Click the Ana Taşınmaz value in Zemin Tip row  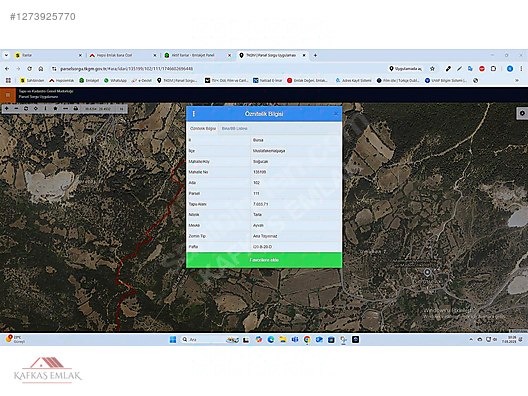point(265,236)
